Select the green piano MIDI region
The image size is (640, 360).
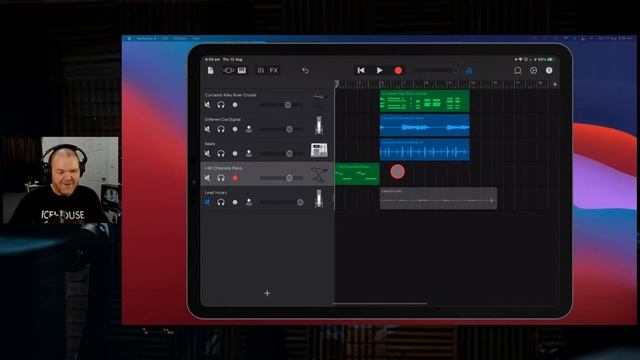coord(357,174)
